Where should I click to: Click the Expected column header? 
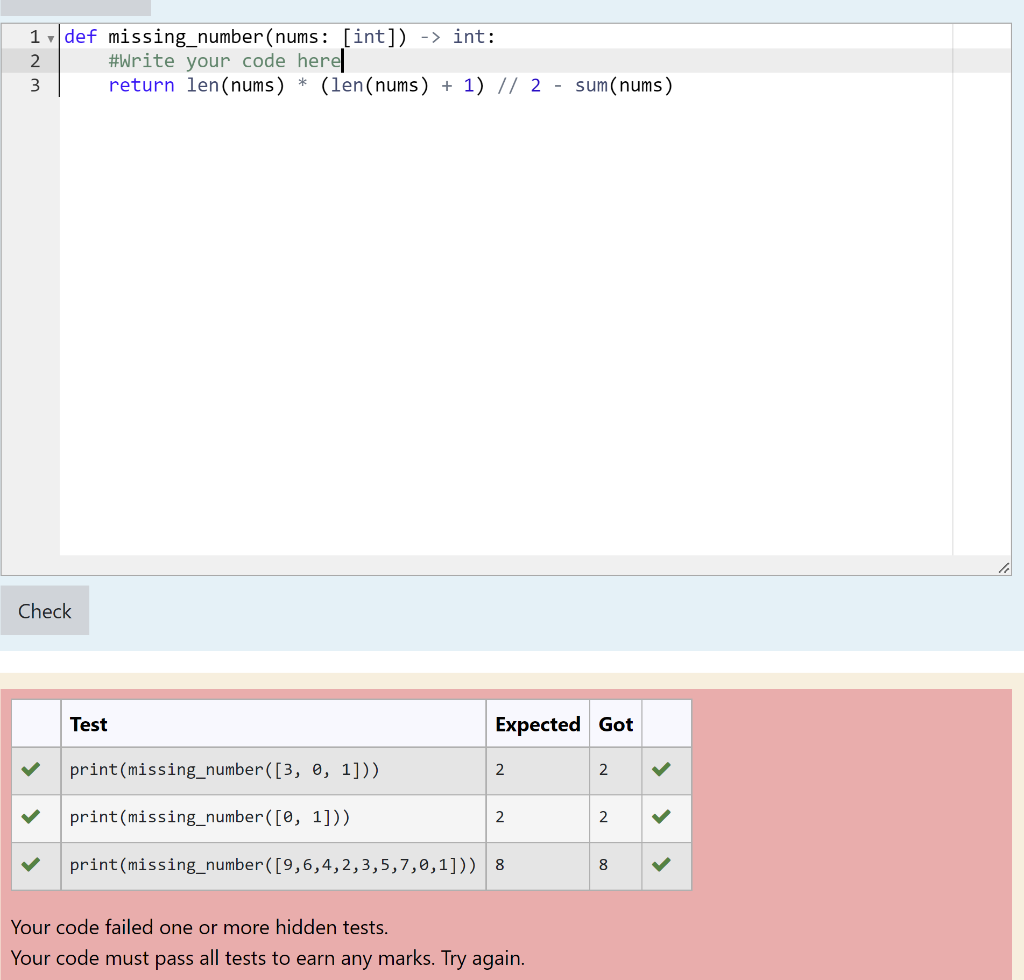[538, 723]
